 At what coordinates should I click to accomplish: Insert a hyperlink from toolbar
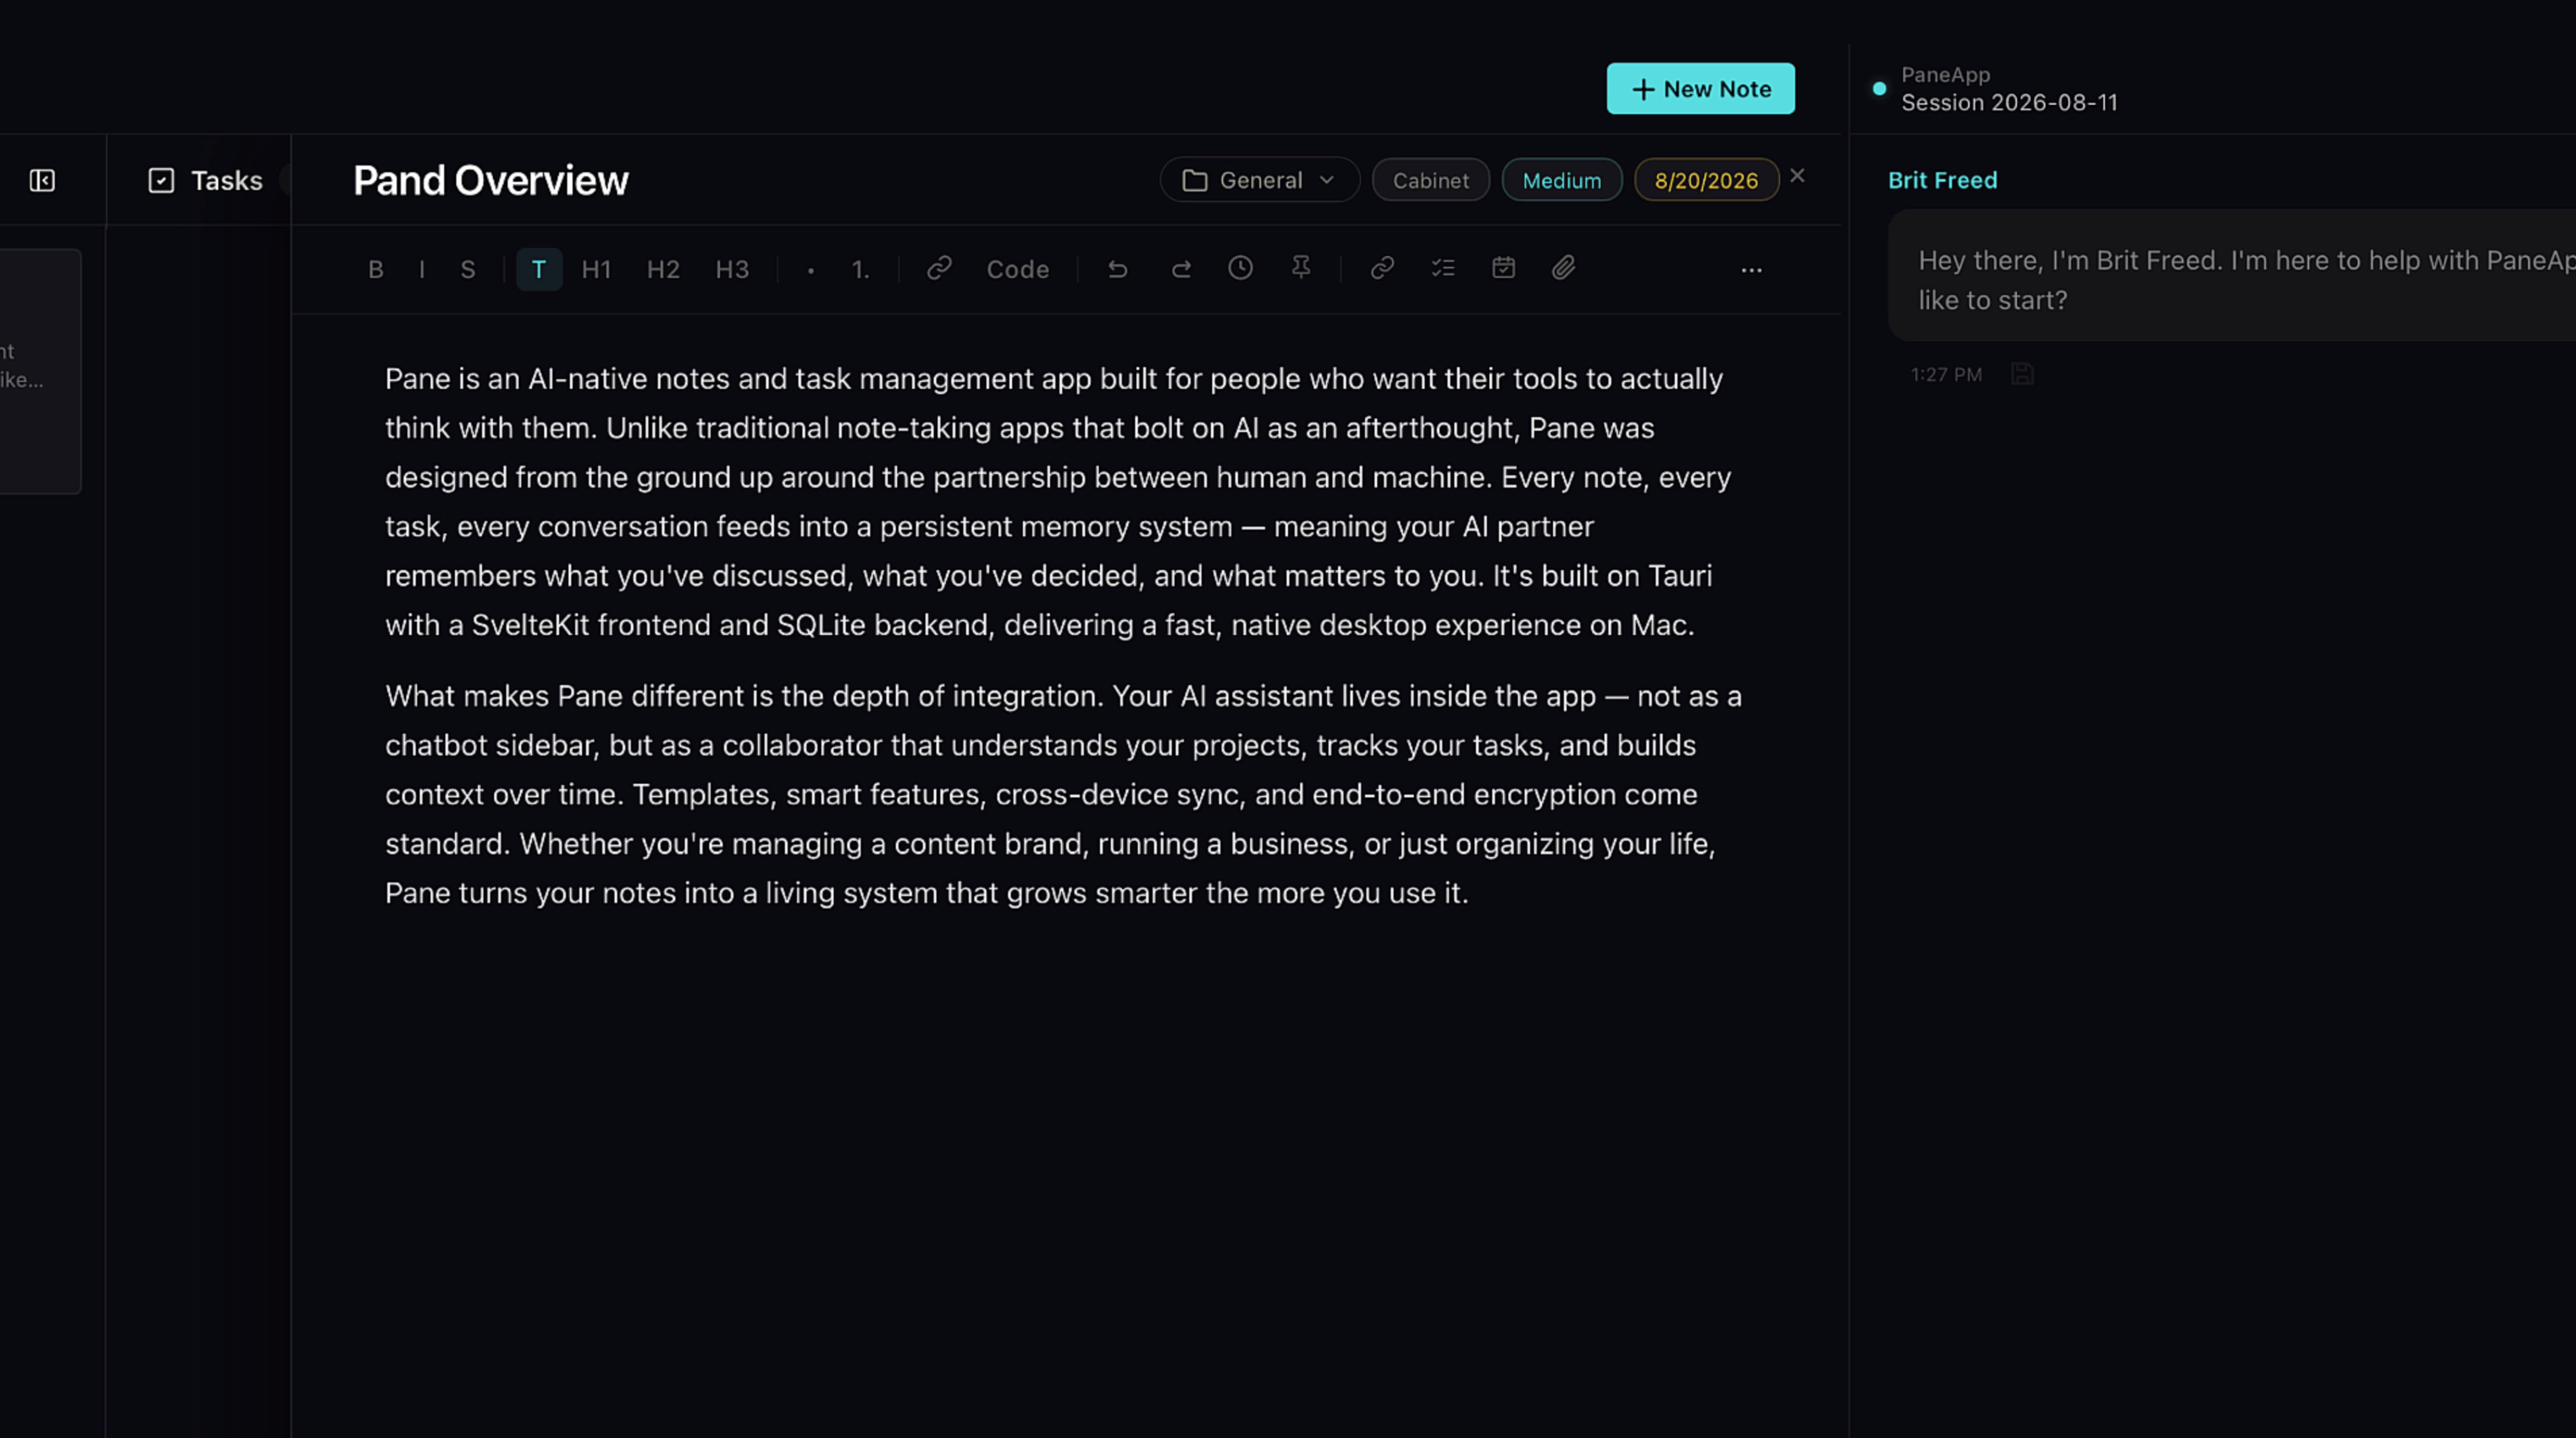(939, 268)
